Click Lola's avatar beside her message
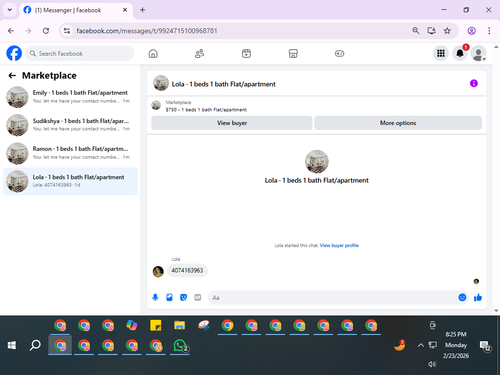Viewport: 500px width, 375px height. tap(158, 271)
